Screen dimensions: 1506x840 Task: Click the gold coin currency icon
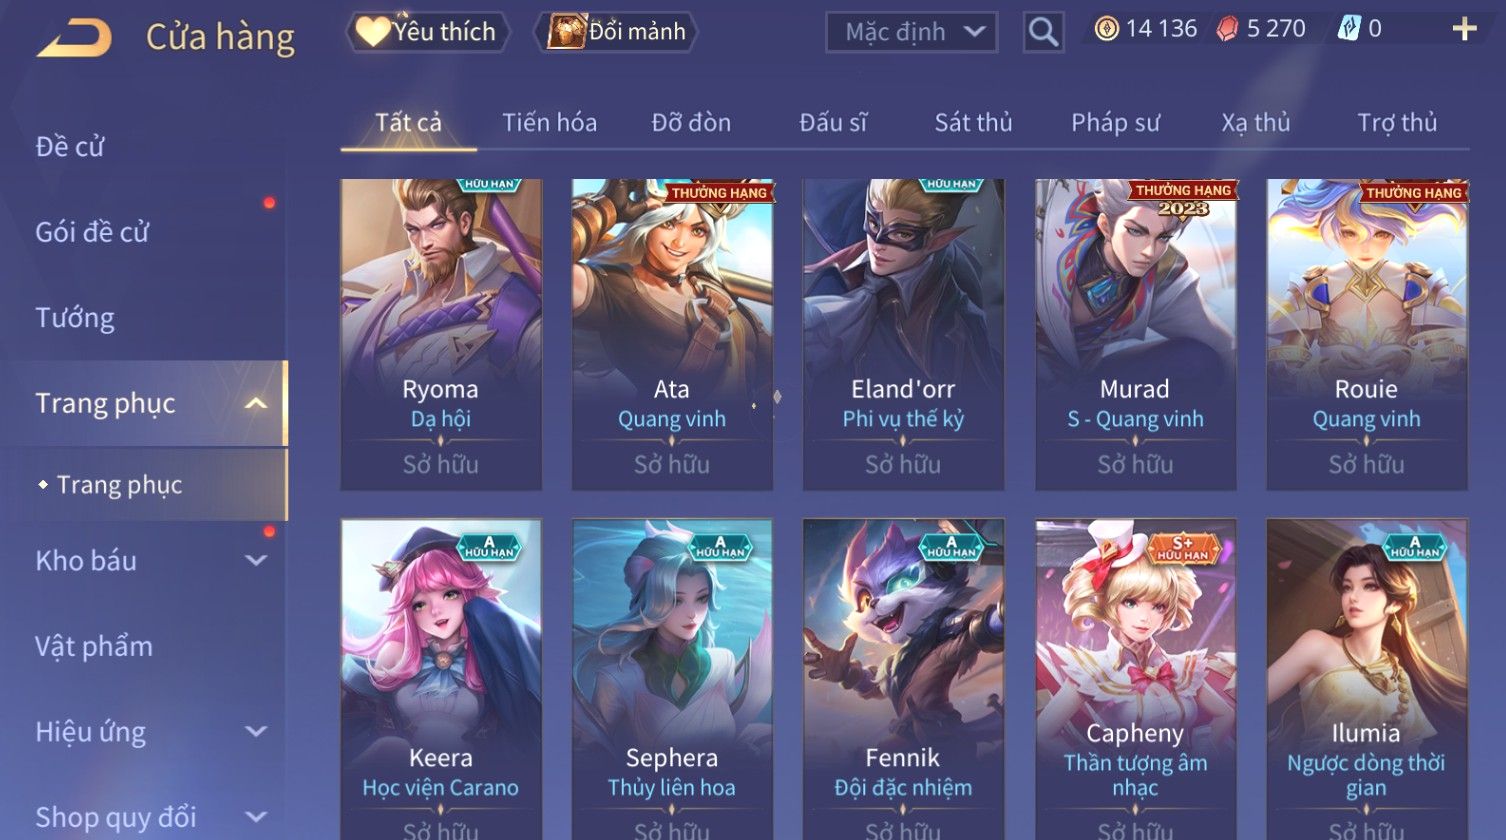click(1106, 29)
